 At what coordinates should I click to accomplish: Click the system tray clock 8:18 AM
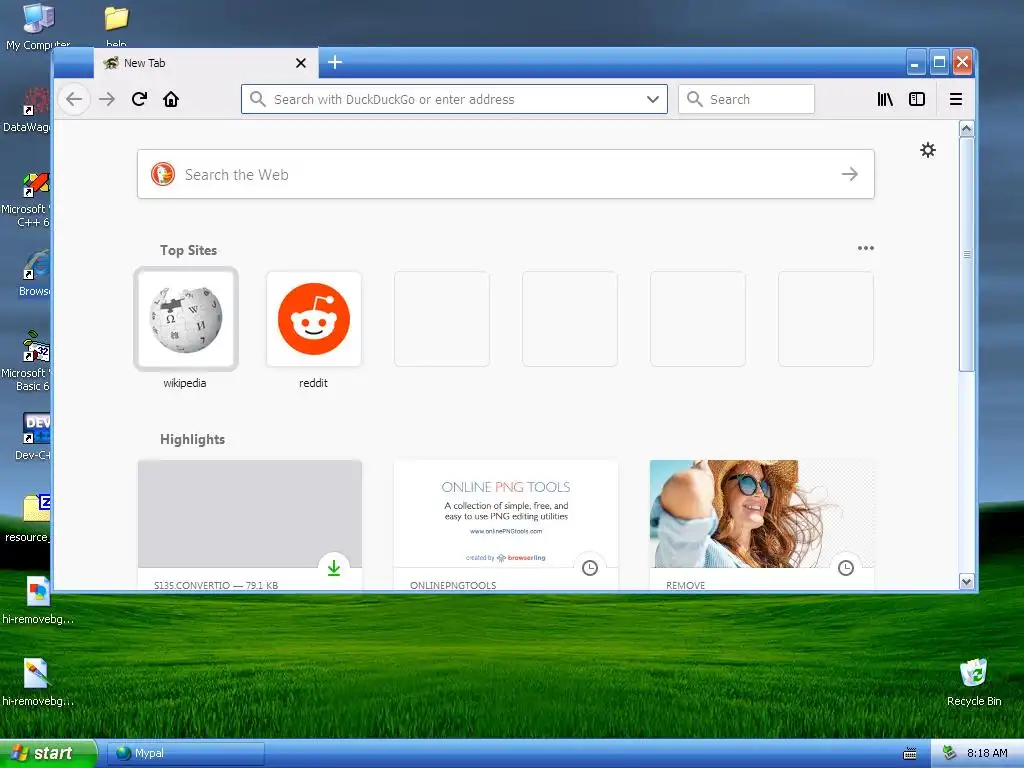point(987,753)
